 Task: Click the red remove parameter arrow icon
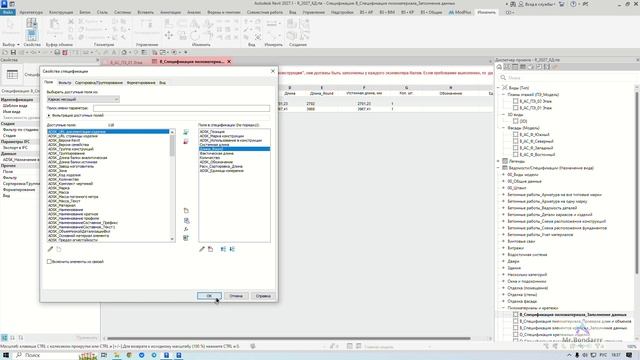[x=186, y=142]
